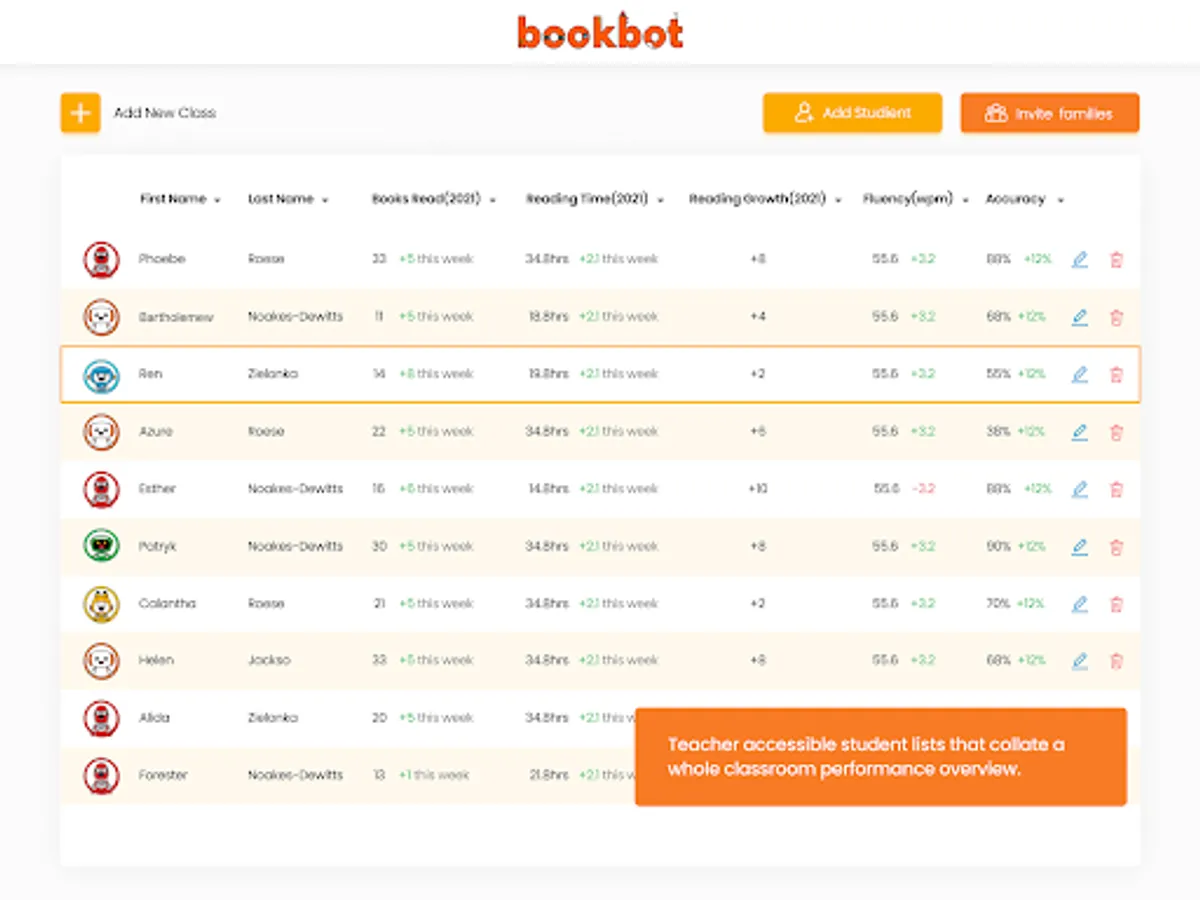Click Patryk's 90% accuracy value

[998, 547]
